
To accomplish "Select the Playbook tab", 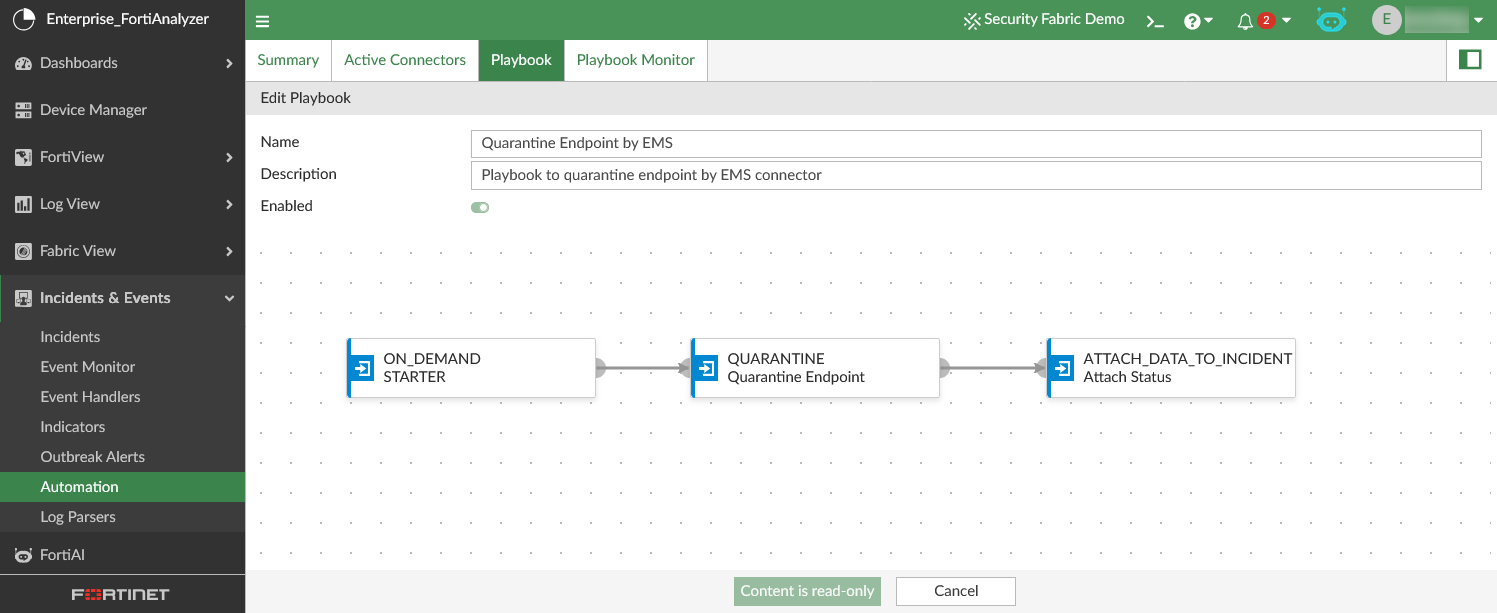I will [521, 60].
